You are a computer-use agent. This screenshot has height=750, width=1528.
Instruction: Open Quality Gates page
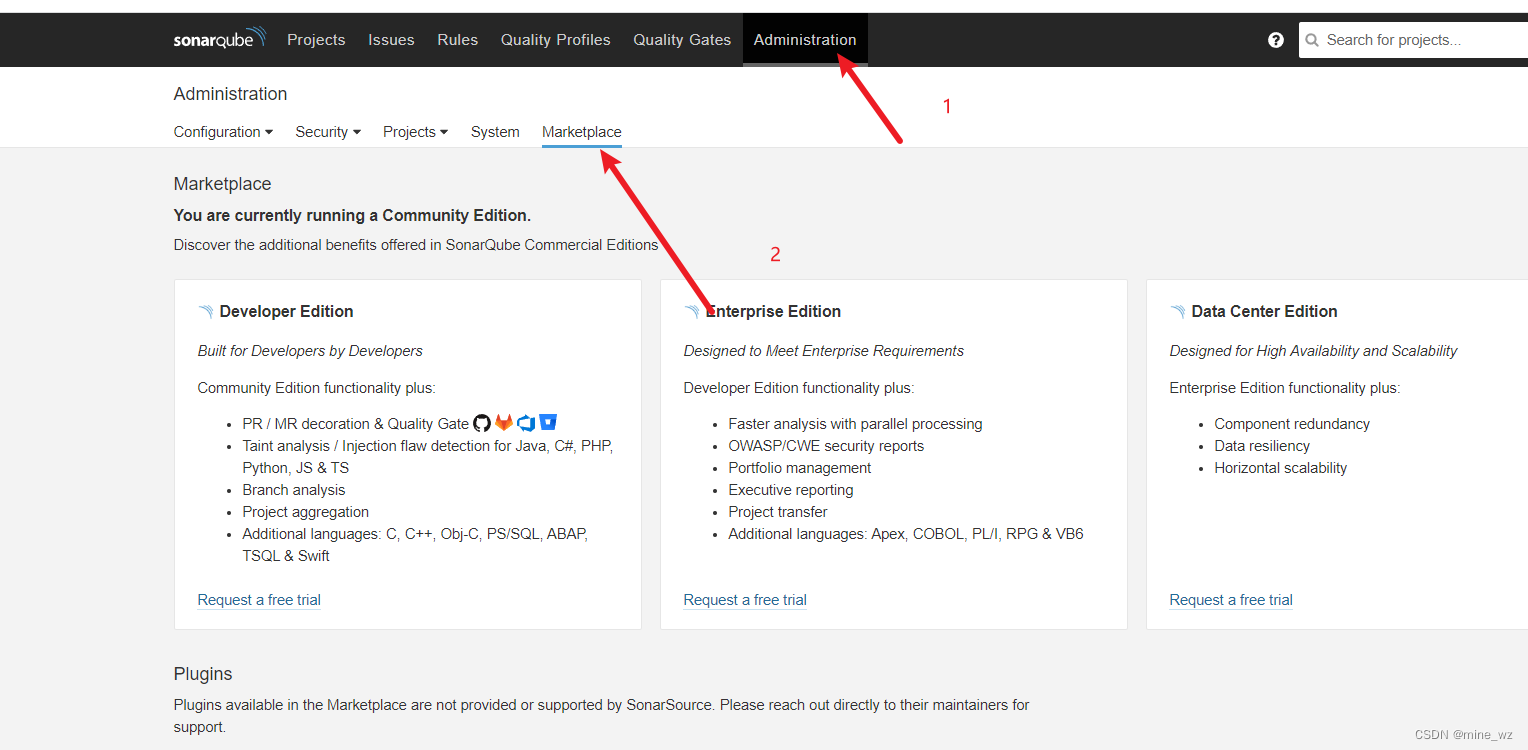pos(682,40)
